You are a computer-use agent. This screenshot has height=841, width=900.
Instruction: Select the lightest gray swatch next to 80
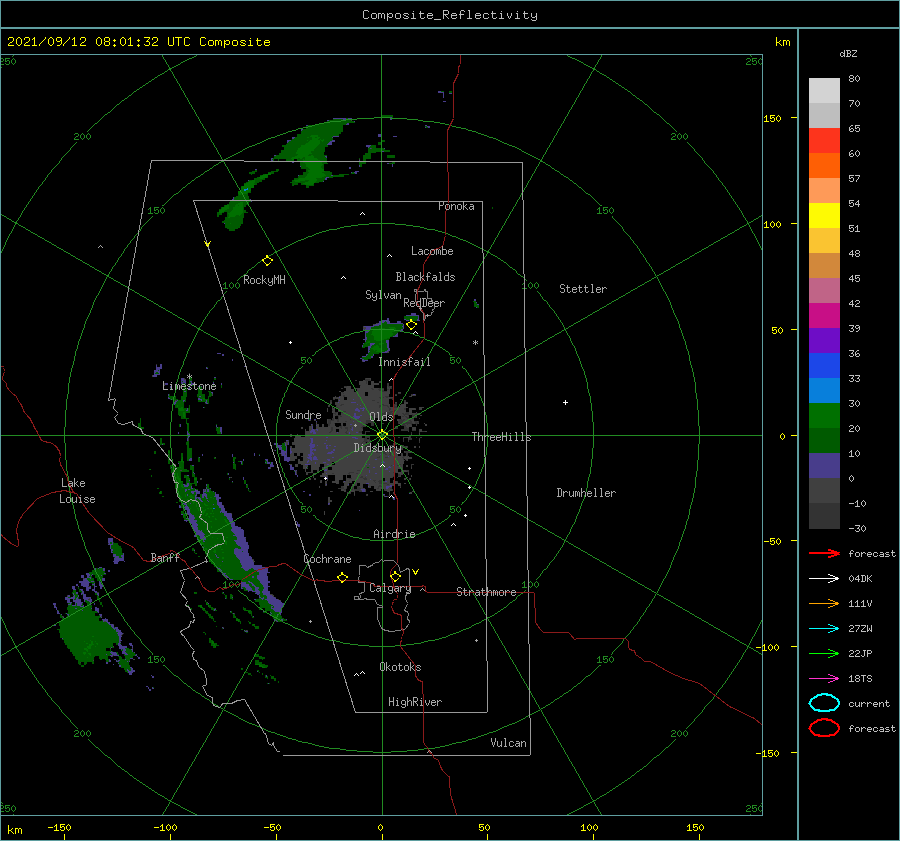pyautogui.click(x=824, y=90)
